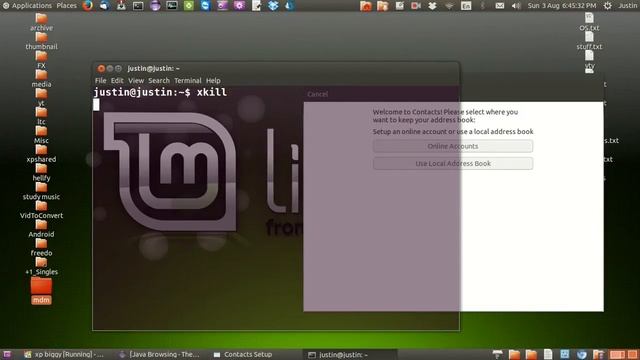This screenshot has width=640, height=360.
Task: Open the purple orb launcher in top panel
Action: [155, 5]
